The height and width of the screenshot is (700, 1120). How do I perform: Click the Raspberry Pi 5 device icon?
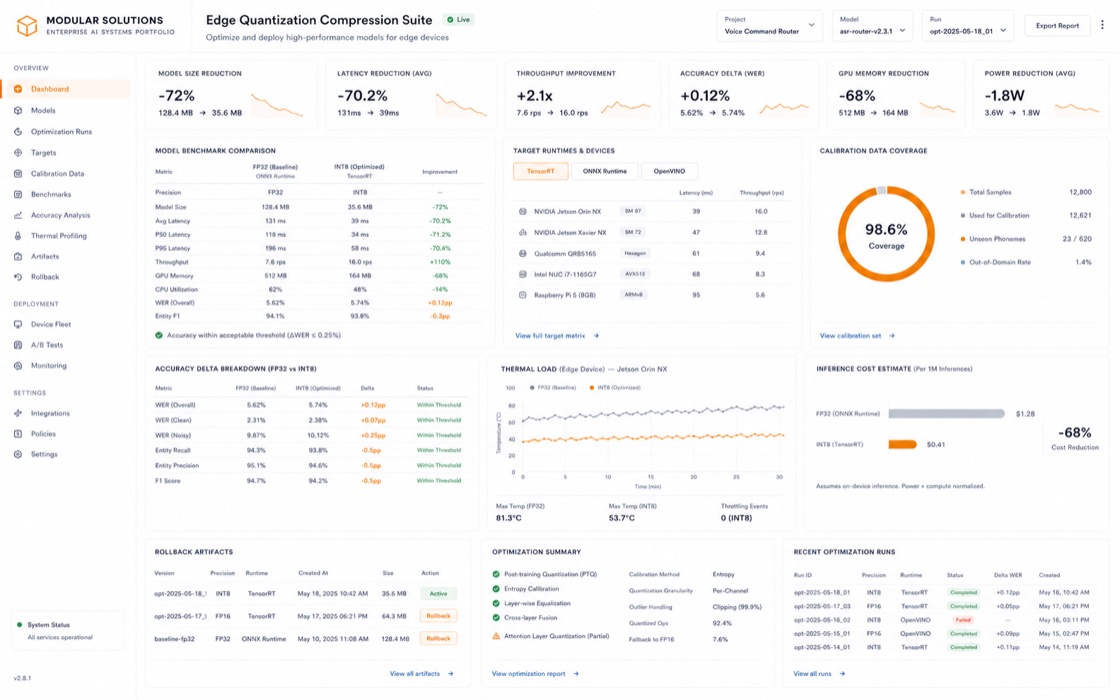(522, 295)
